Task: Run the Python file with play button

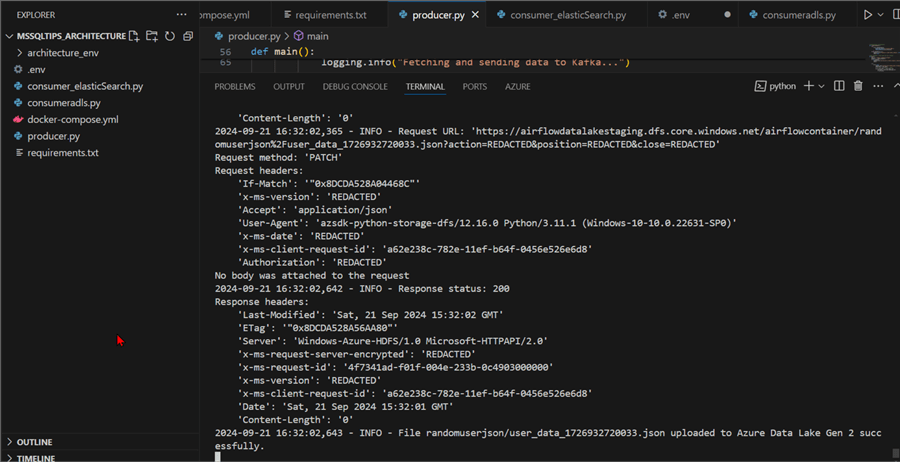Action: (868, 15)
